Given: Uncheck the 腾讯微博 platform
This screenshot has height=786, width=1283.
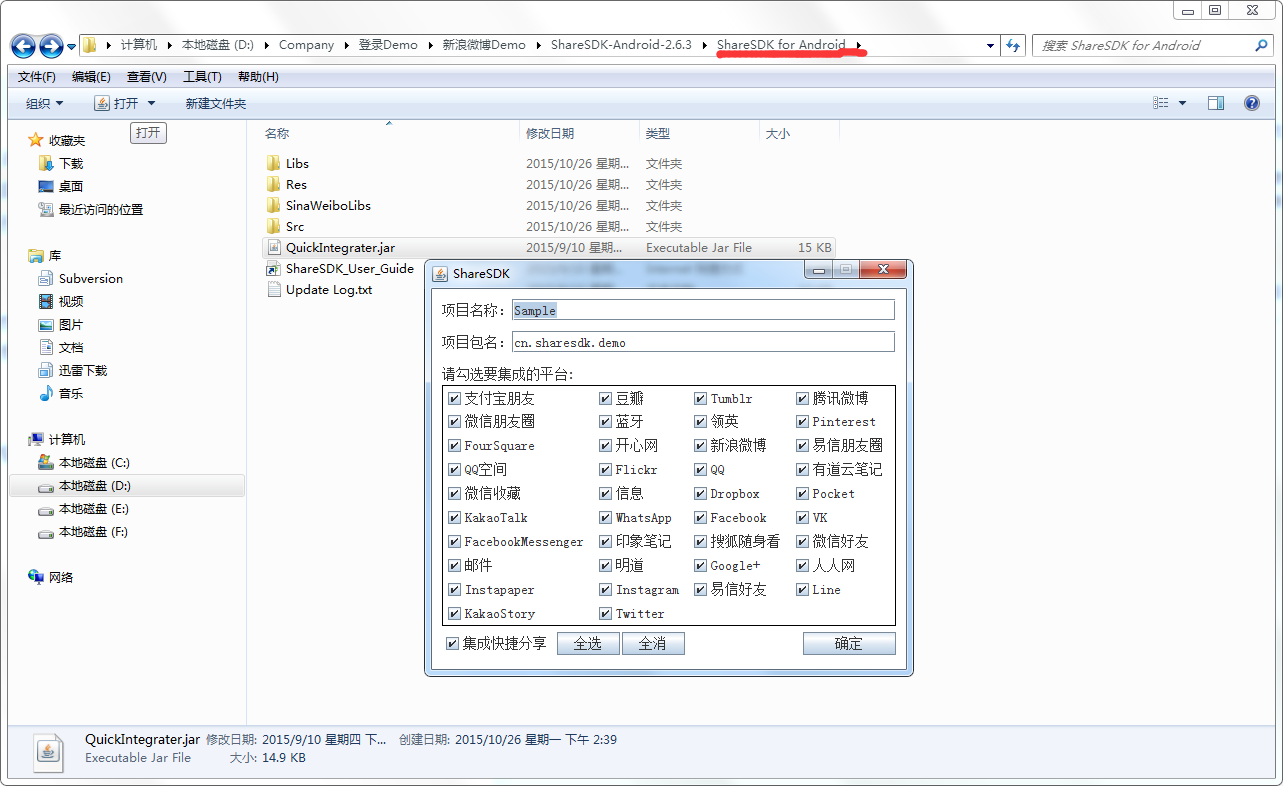Looking at the screenshot, I should (803, 398).
